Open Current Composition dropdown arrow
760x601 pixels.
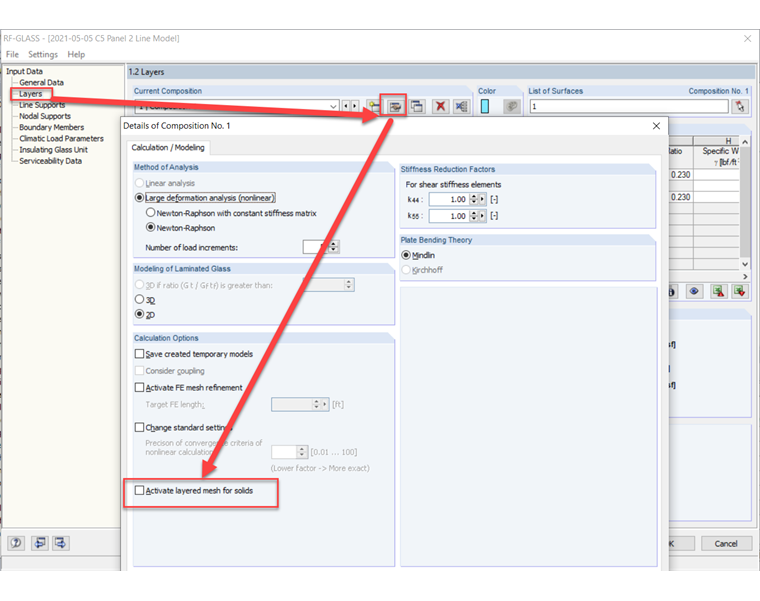pyautogui.click(x=333, y=106)
